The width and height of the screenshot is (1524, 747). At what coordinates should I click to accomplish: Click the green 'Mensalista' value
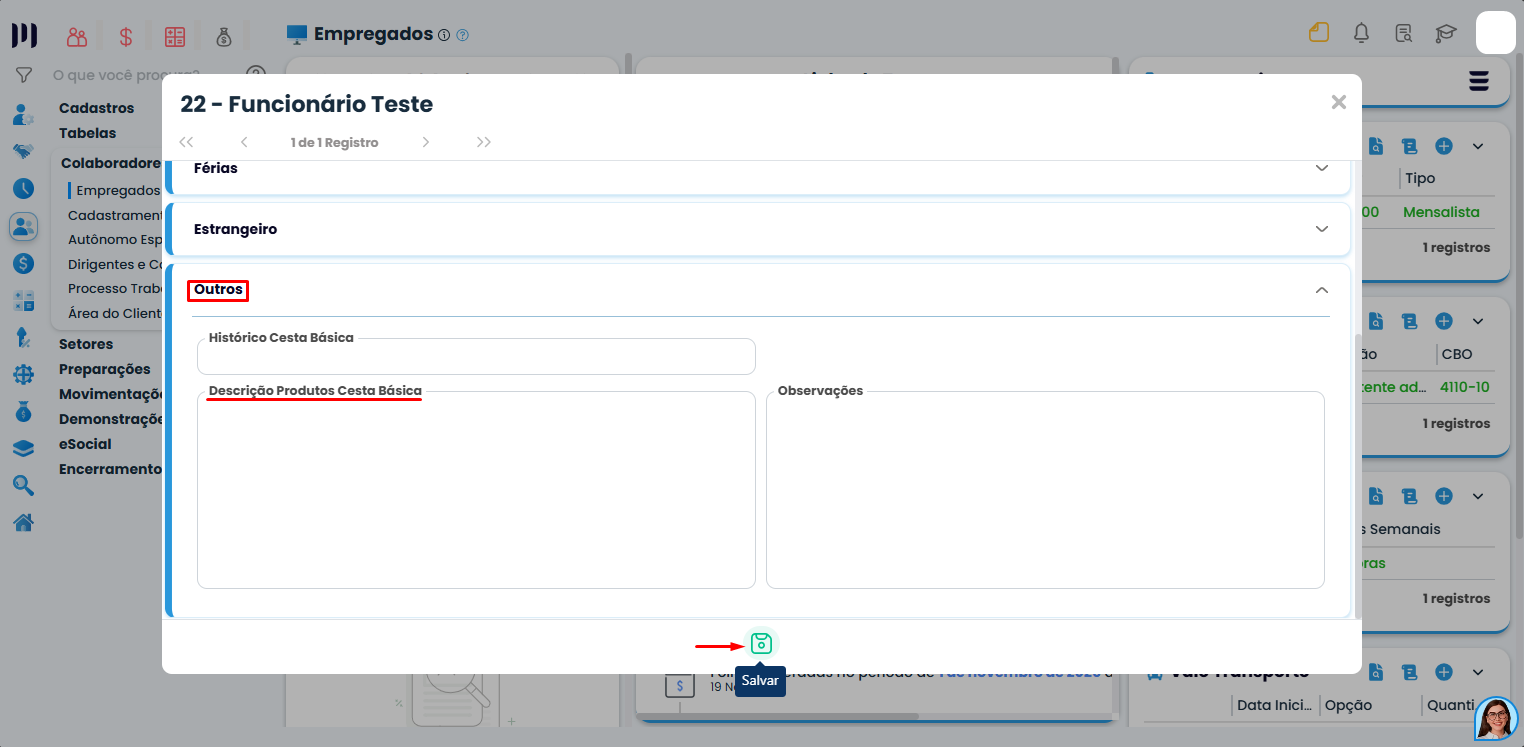pos(1441,212)
